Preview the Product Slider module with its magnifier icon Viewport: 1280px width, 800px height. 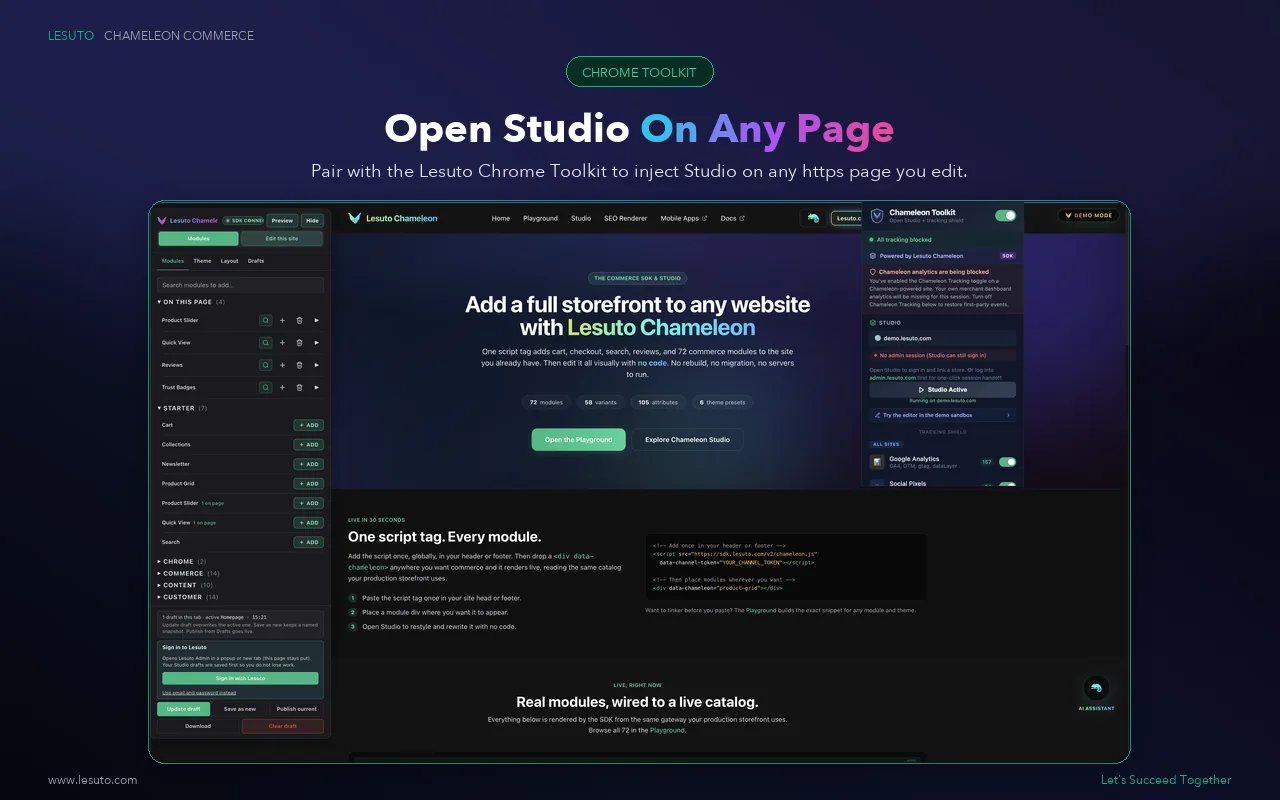[266, 320]
